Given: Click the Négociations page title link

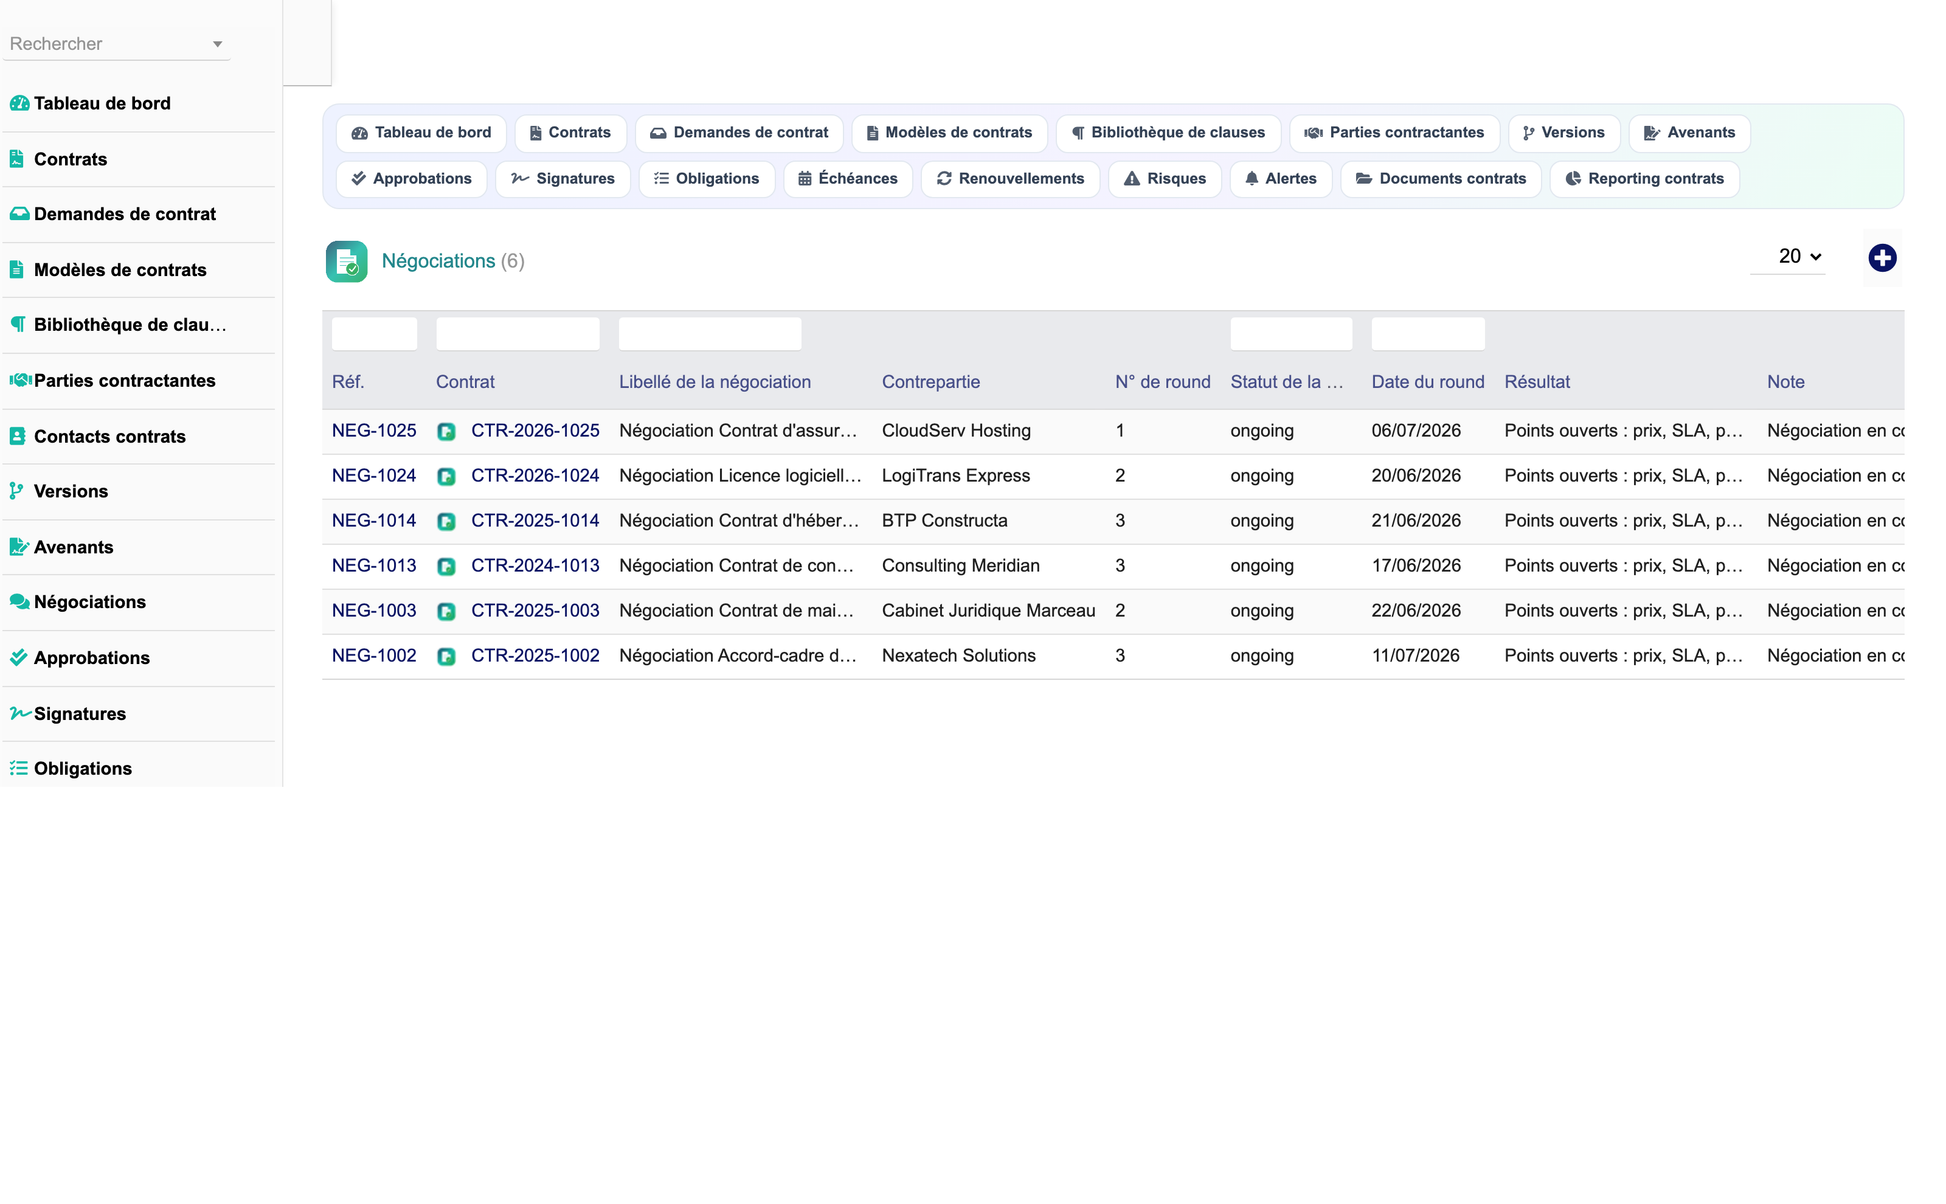Looking at the screenshot, I should click(438, 261).
